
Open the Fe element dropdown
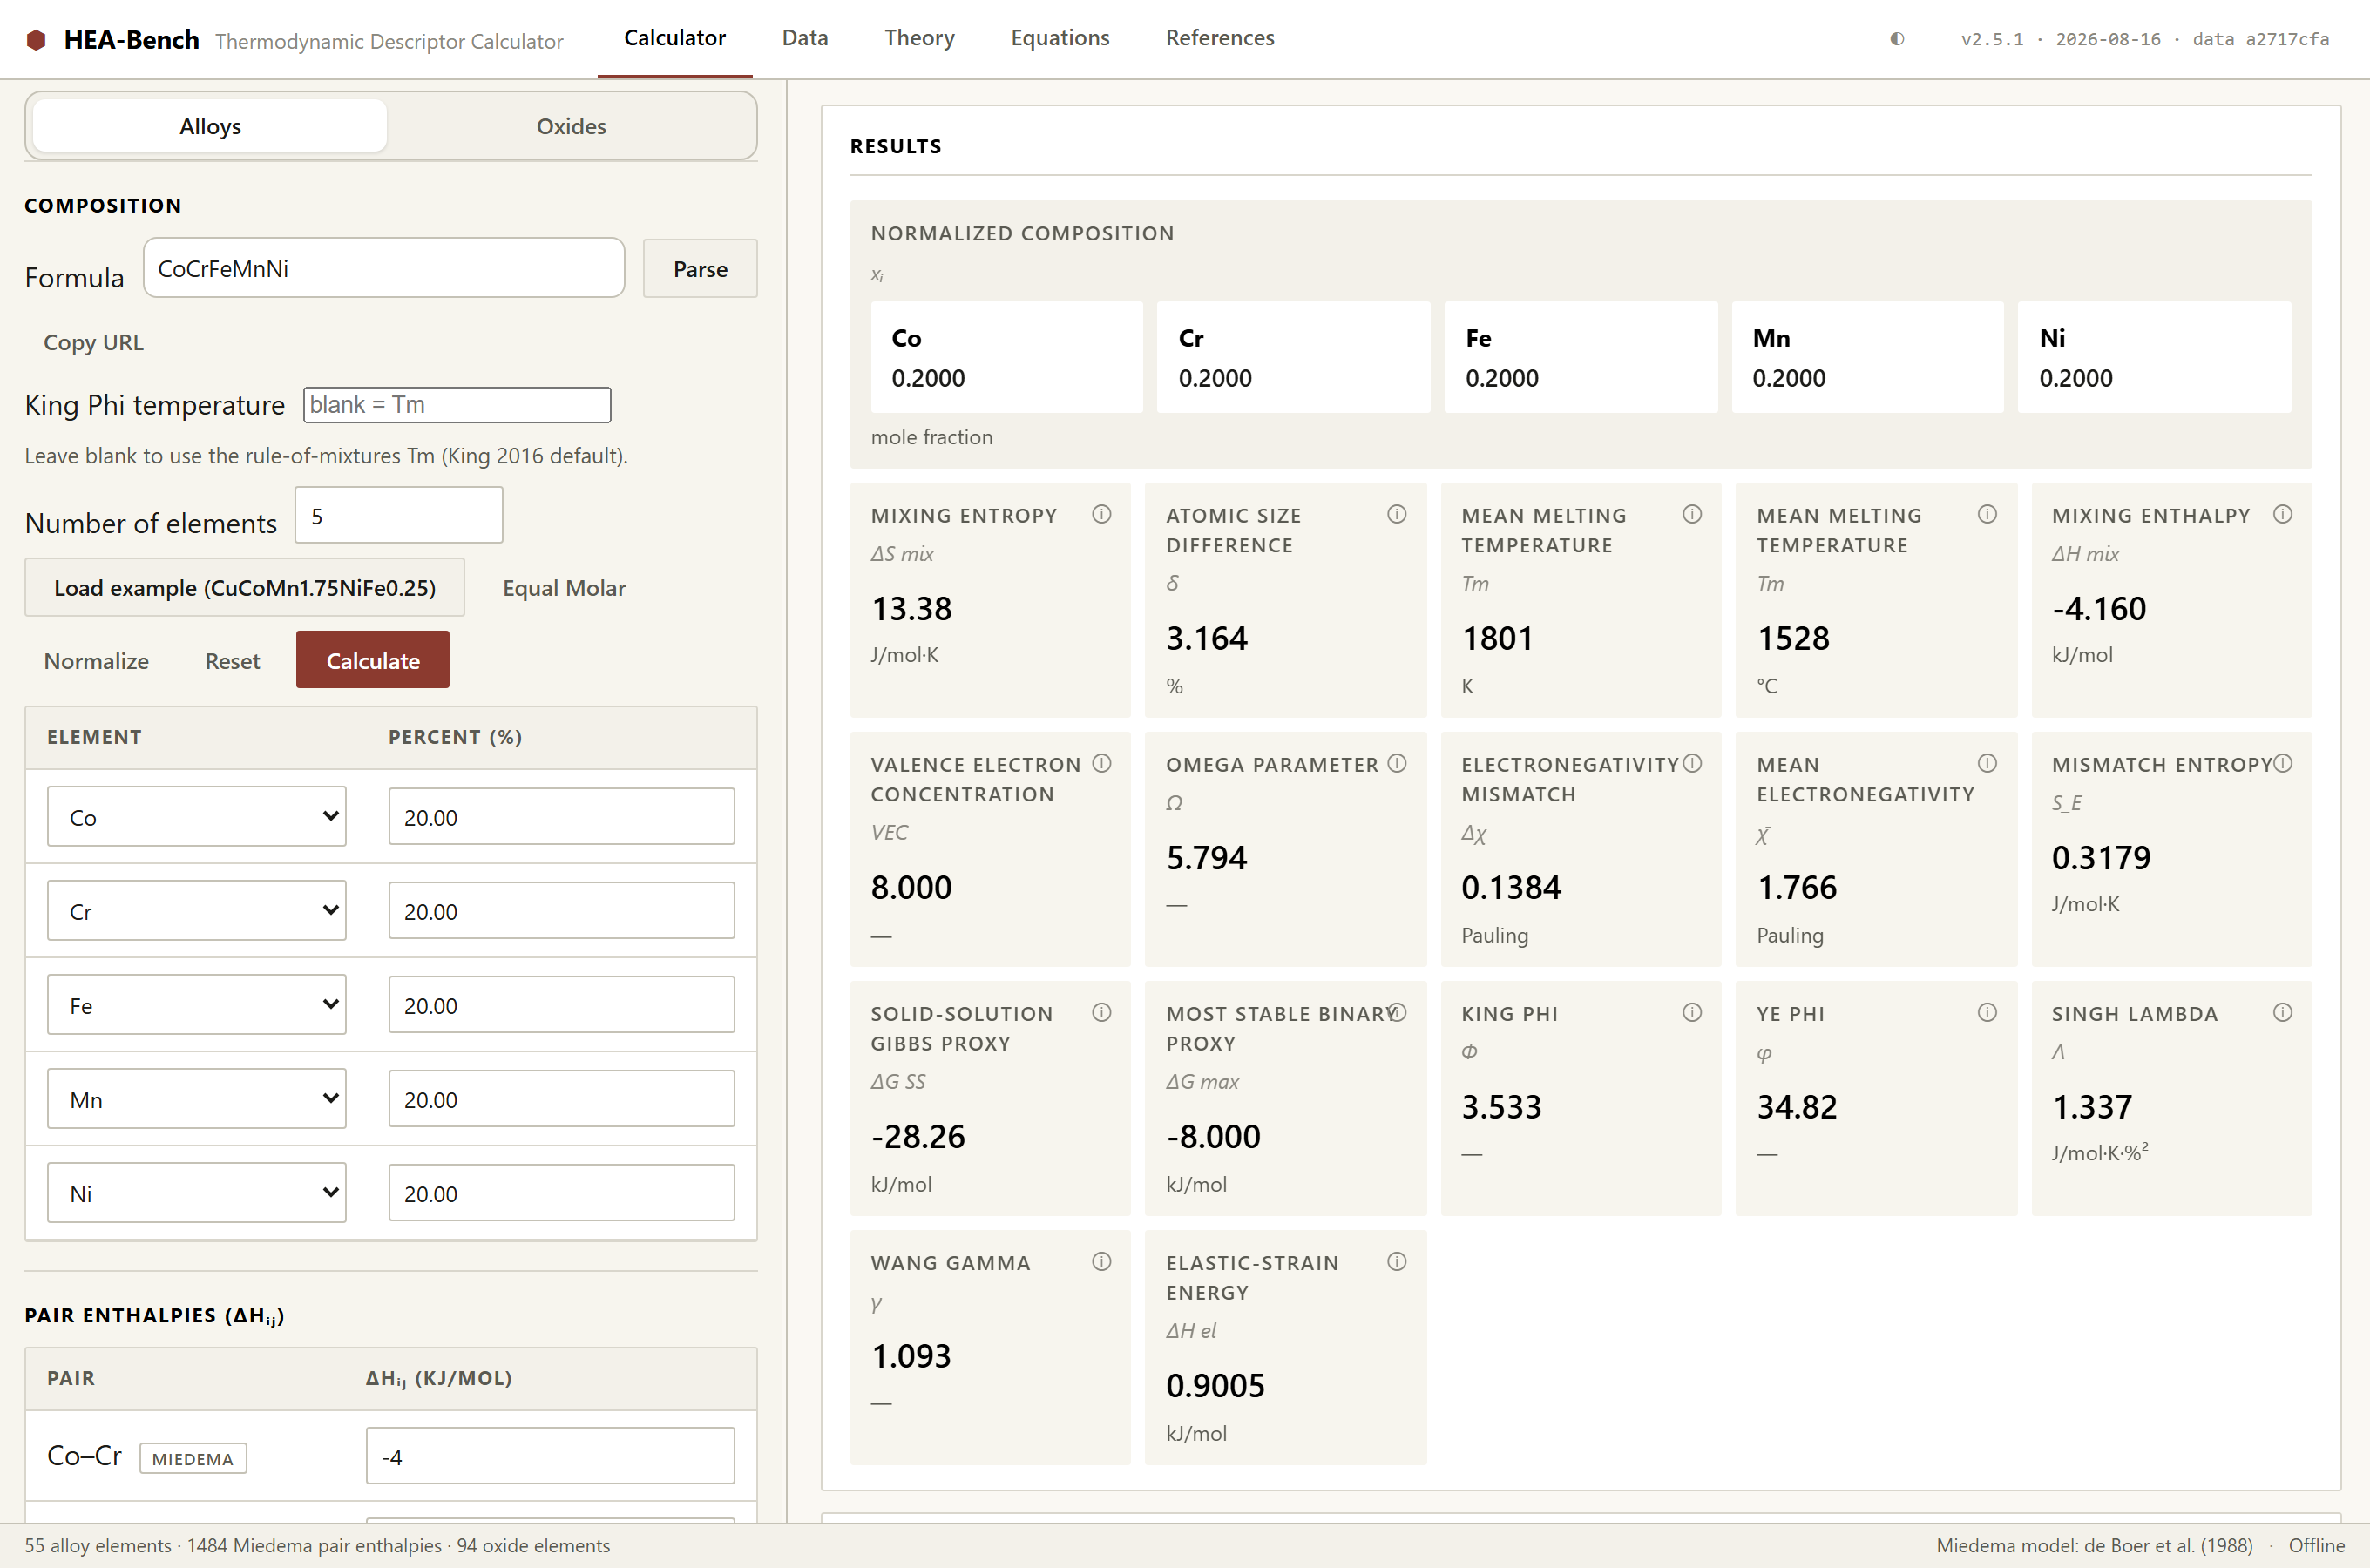pyautogui.click(x=196, y=1004)
